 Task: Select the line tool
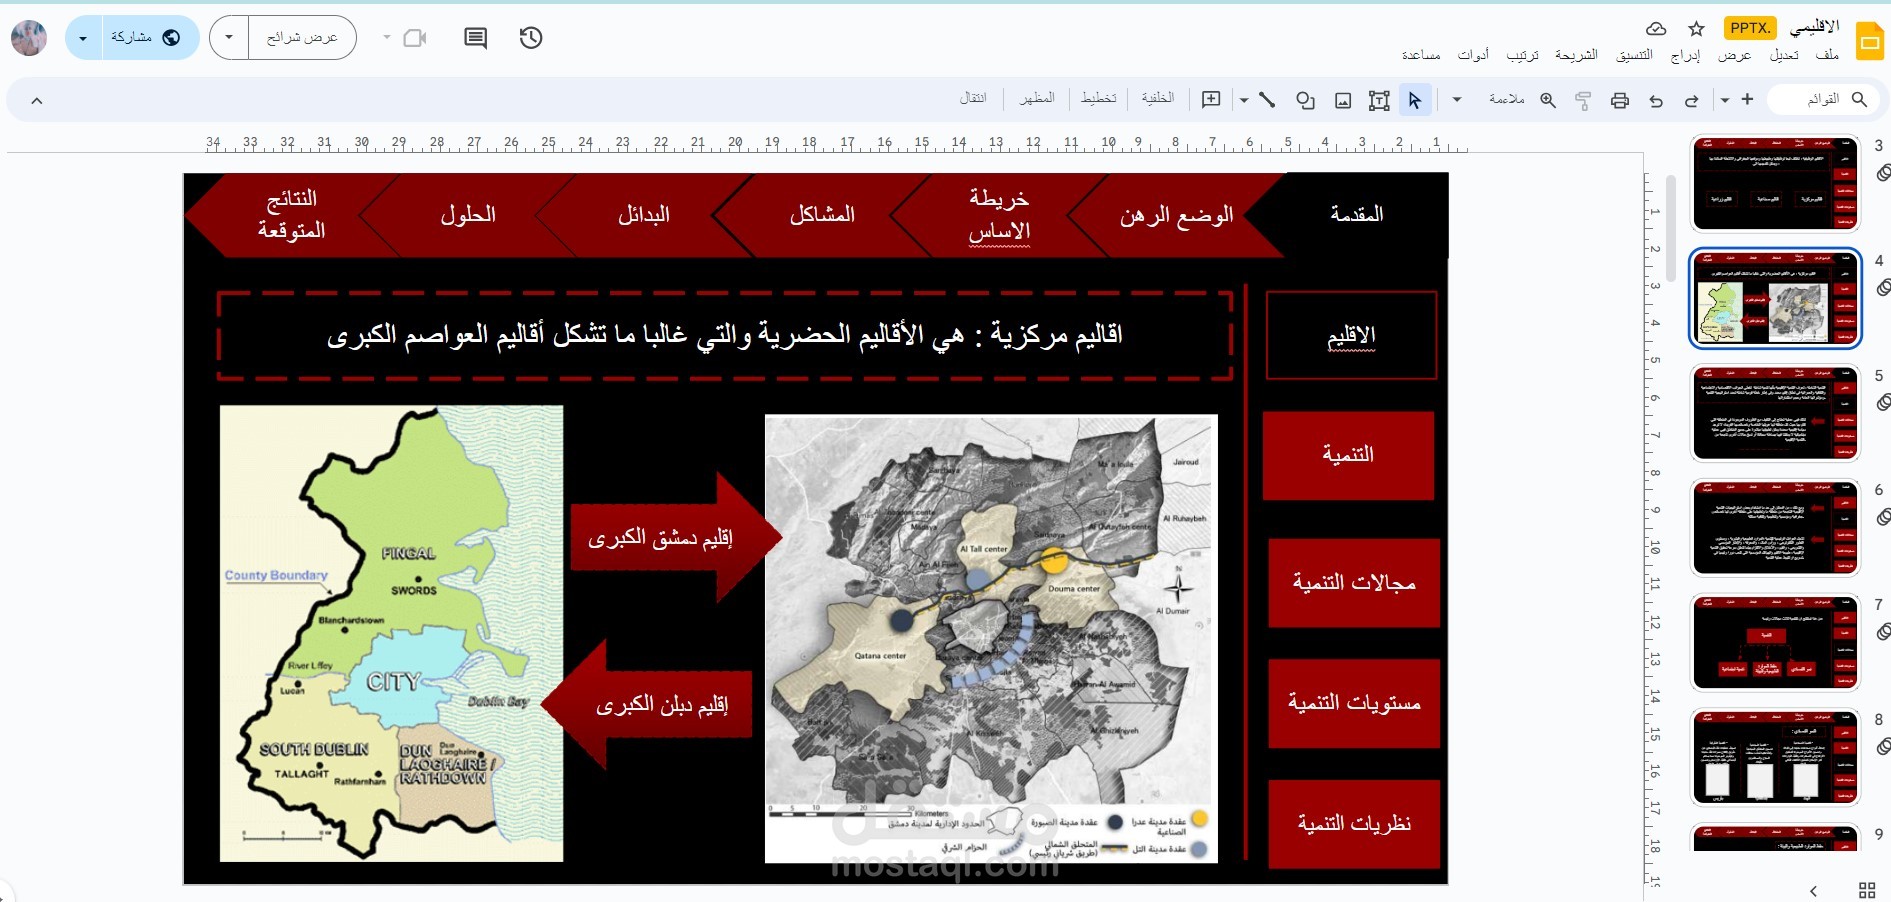click(1267, 100)
